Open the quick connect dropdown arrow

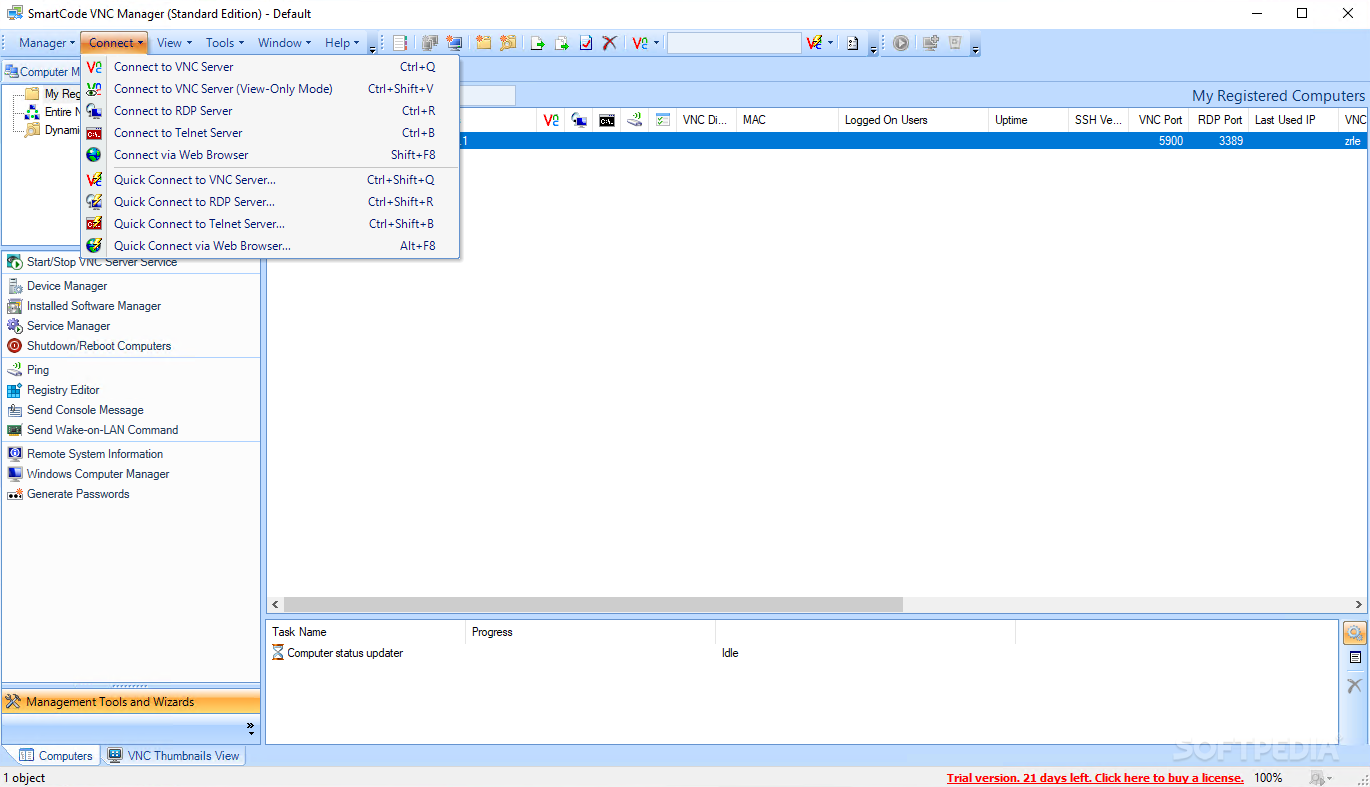[831, 43]
